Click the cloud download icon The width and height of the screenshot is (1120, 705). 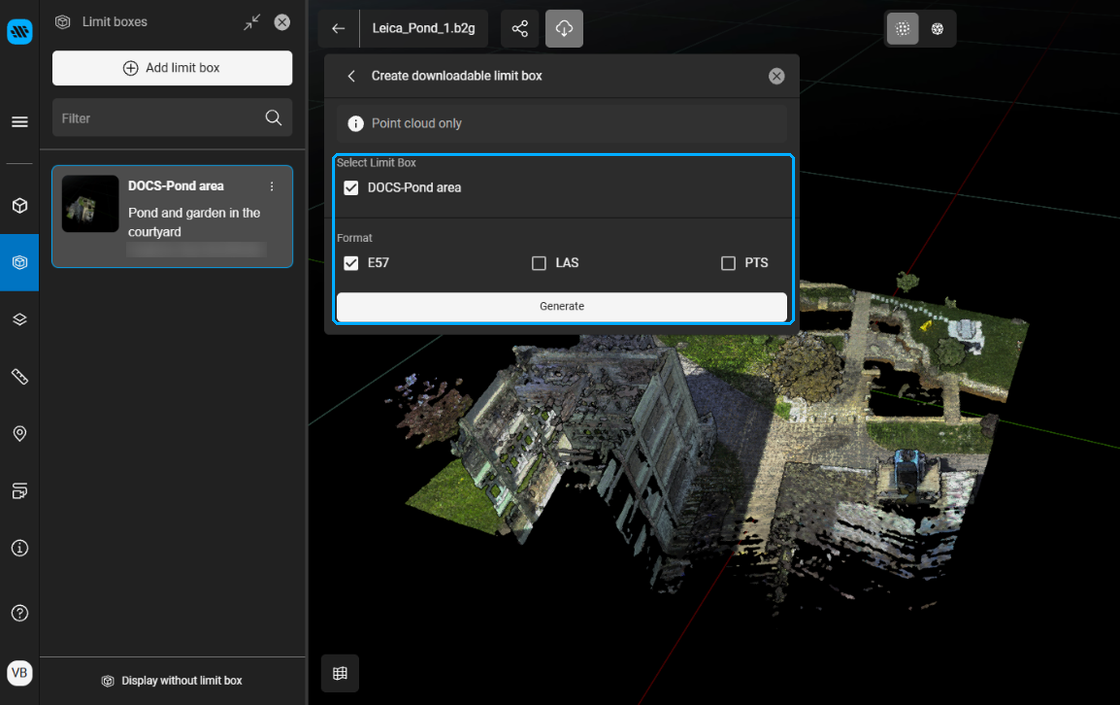coord(564,29)
